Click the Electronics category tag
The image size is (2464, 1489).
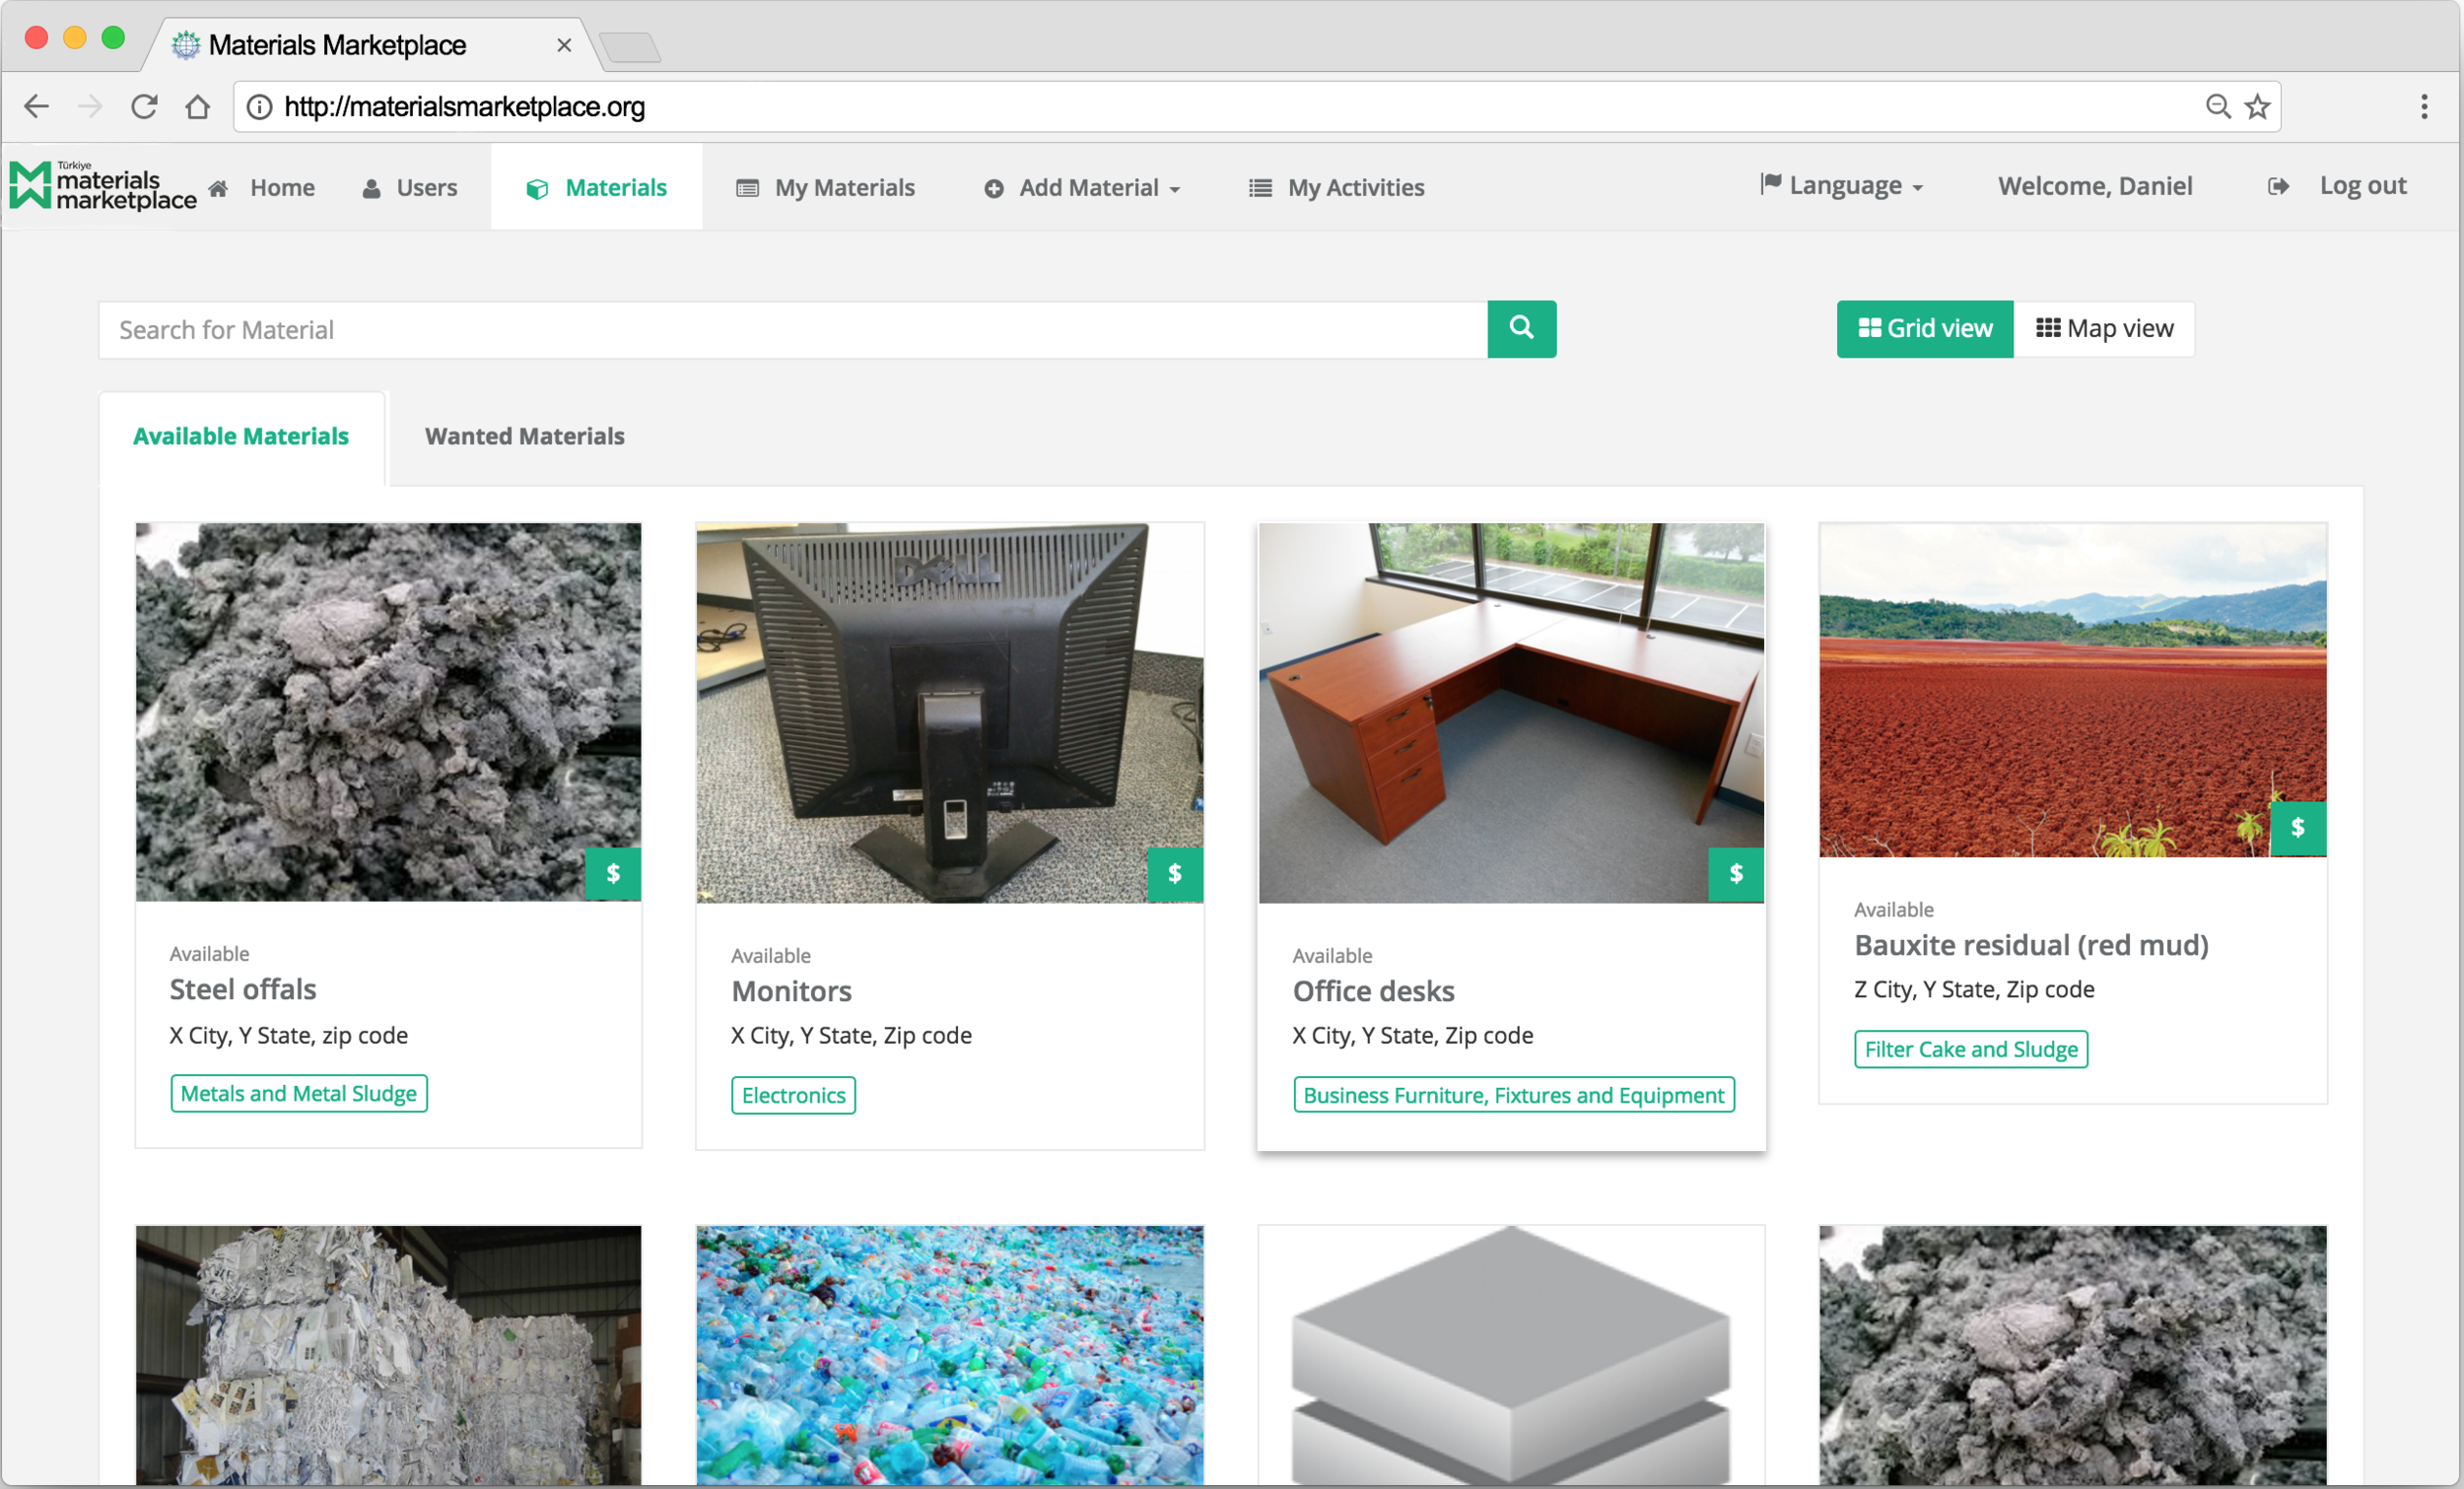[793, 1095]
